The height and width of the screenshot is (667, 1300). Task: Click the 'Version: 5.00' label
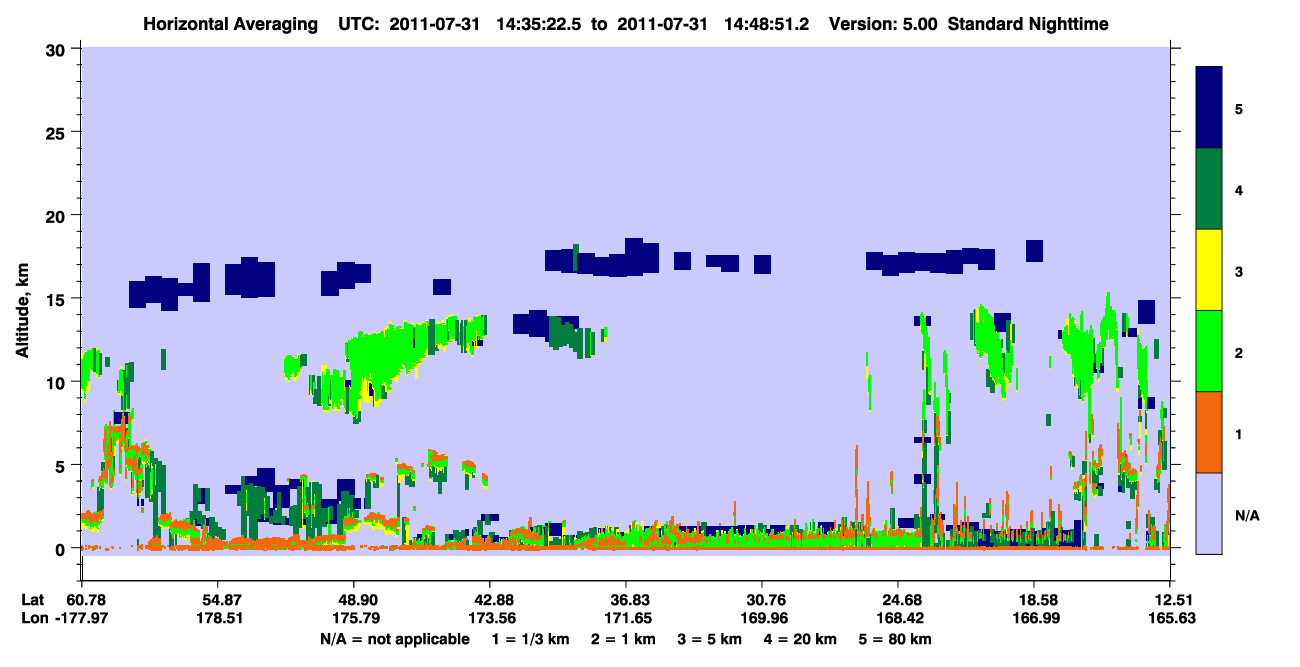(883, 23)
